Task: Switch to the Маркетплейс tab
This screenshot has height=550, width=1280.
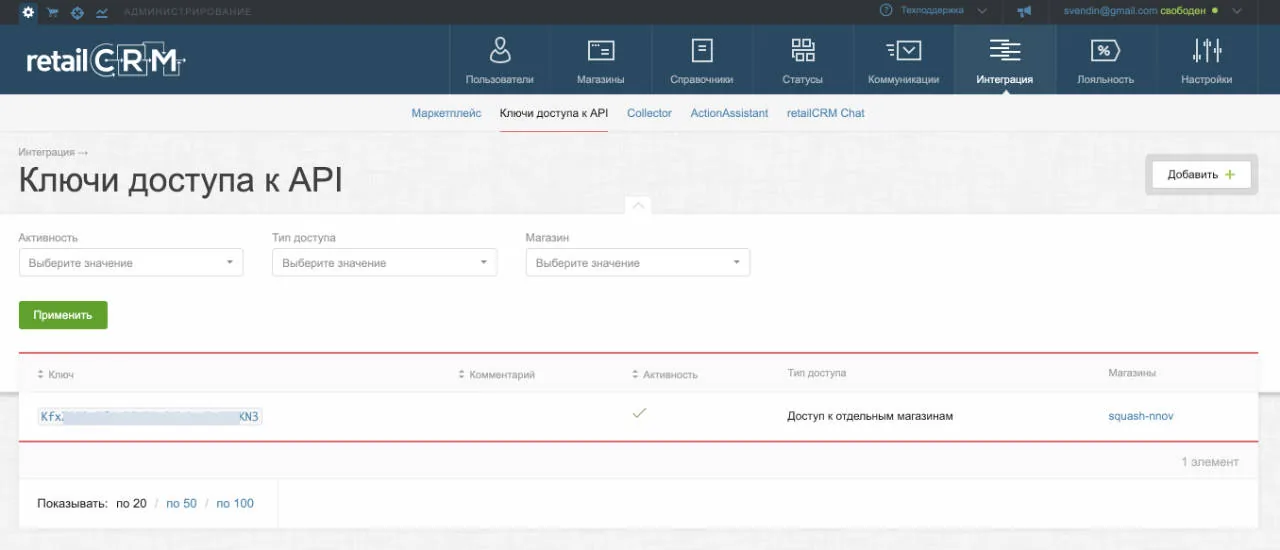Action: pyautogui.click(x=446, y=113)
